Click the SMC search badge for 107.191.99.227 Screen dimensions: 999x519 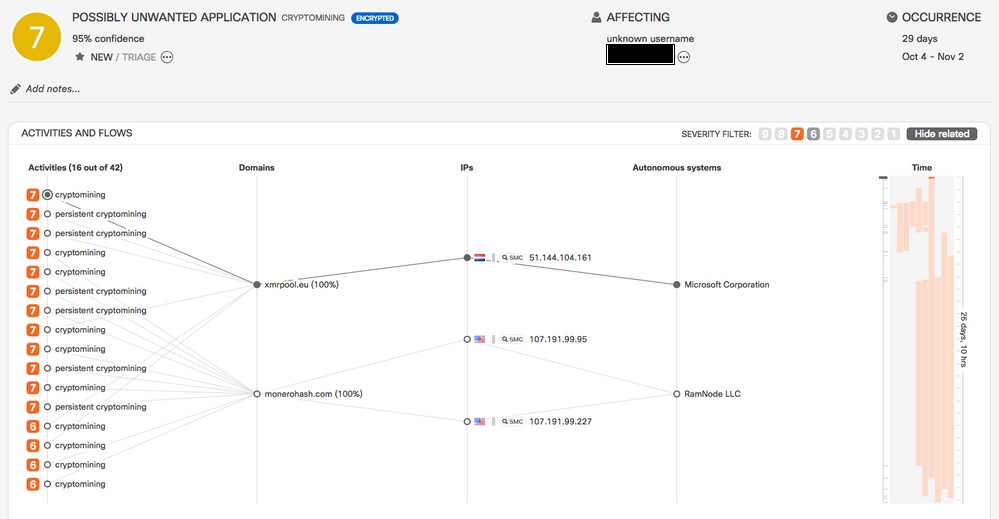[512, 422]
